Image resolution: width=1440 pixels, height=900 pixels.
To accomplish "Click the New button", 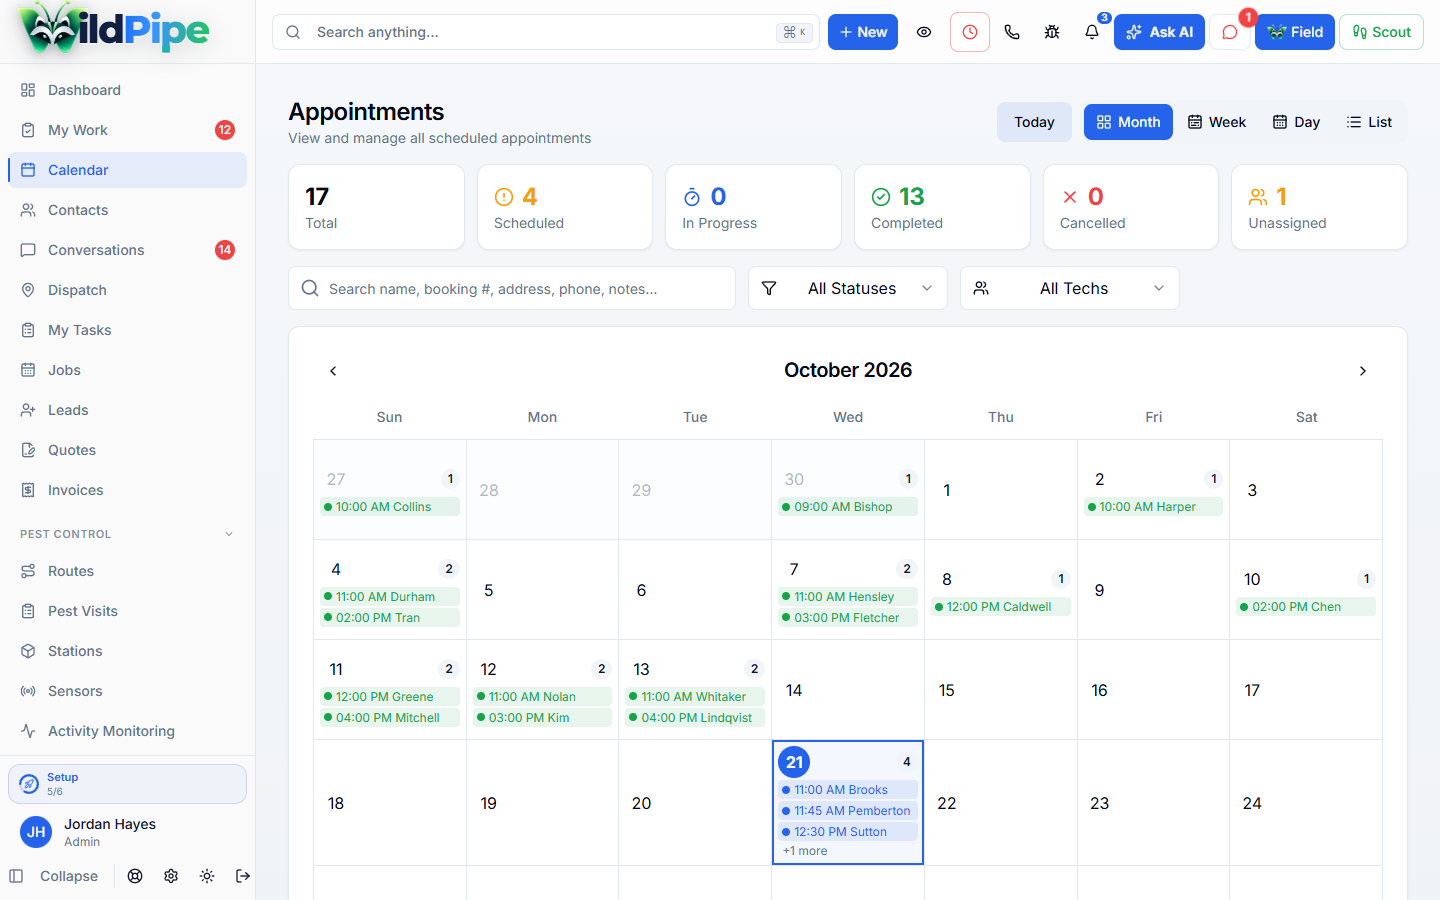I will click(x=863, y=32).
